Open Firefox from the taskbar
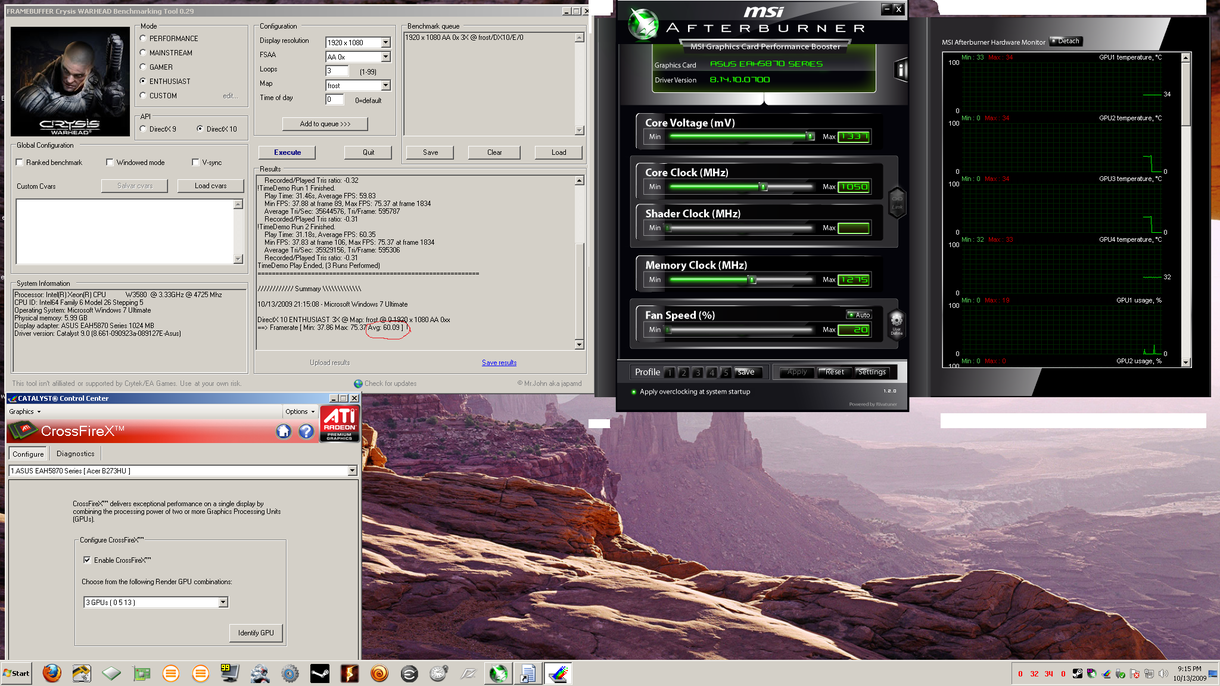The height and width of the screenshot is (686, 1220). pos(52,673)
